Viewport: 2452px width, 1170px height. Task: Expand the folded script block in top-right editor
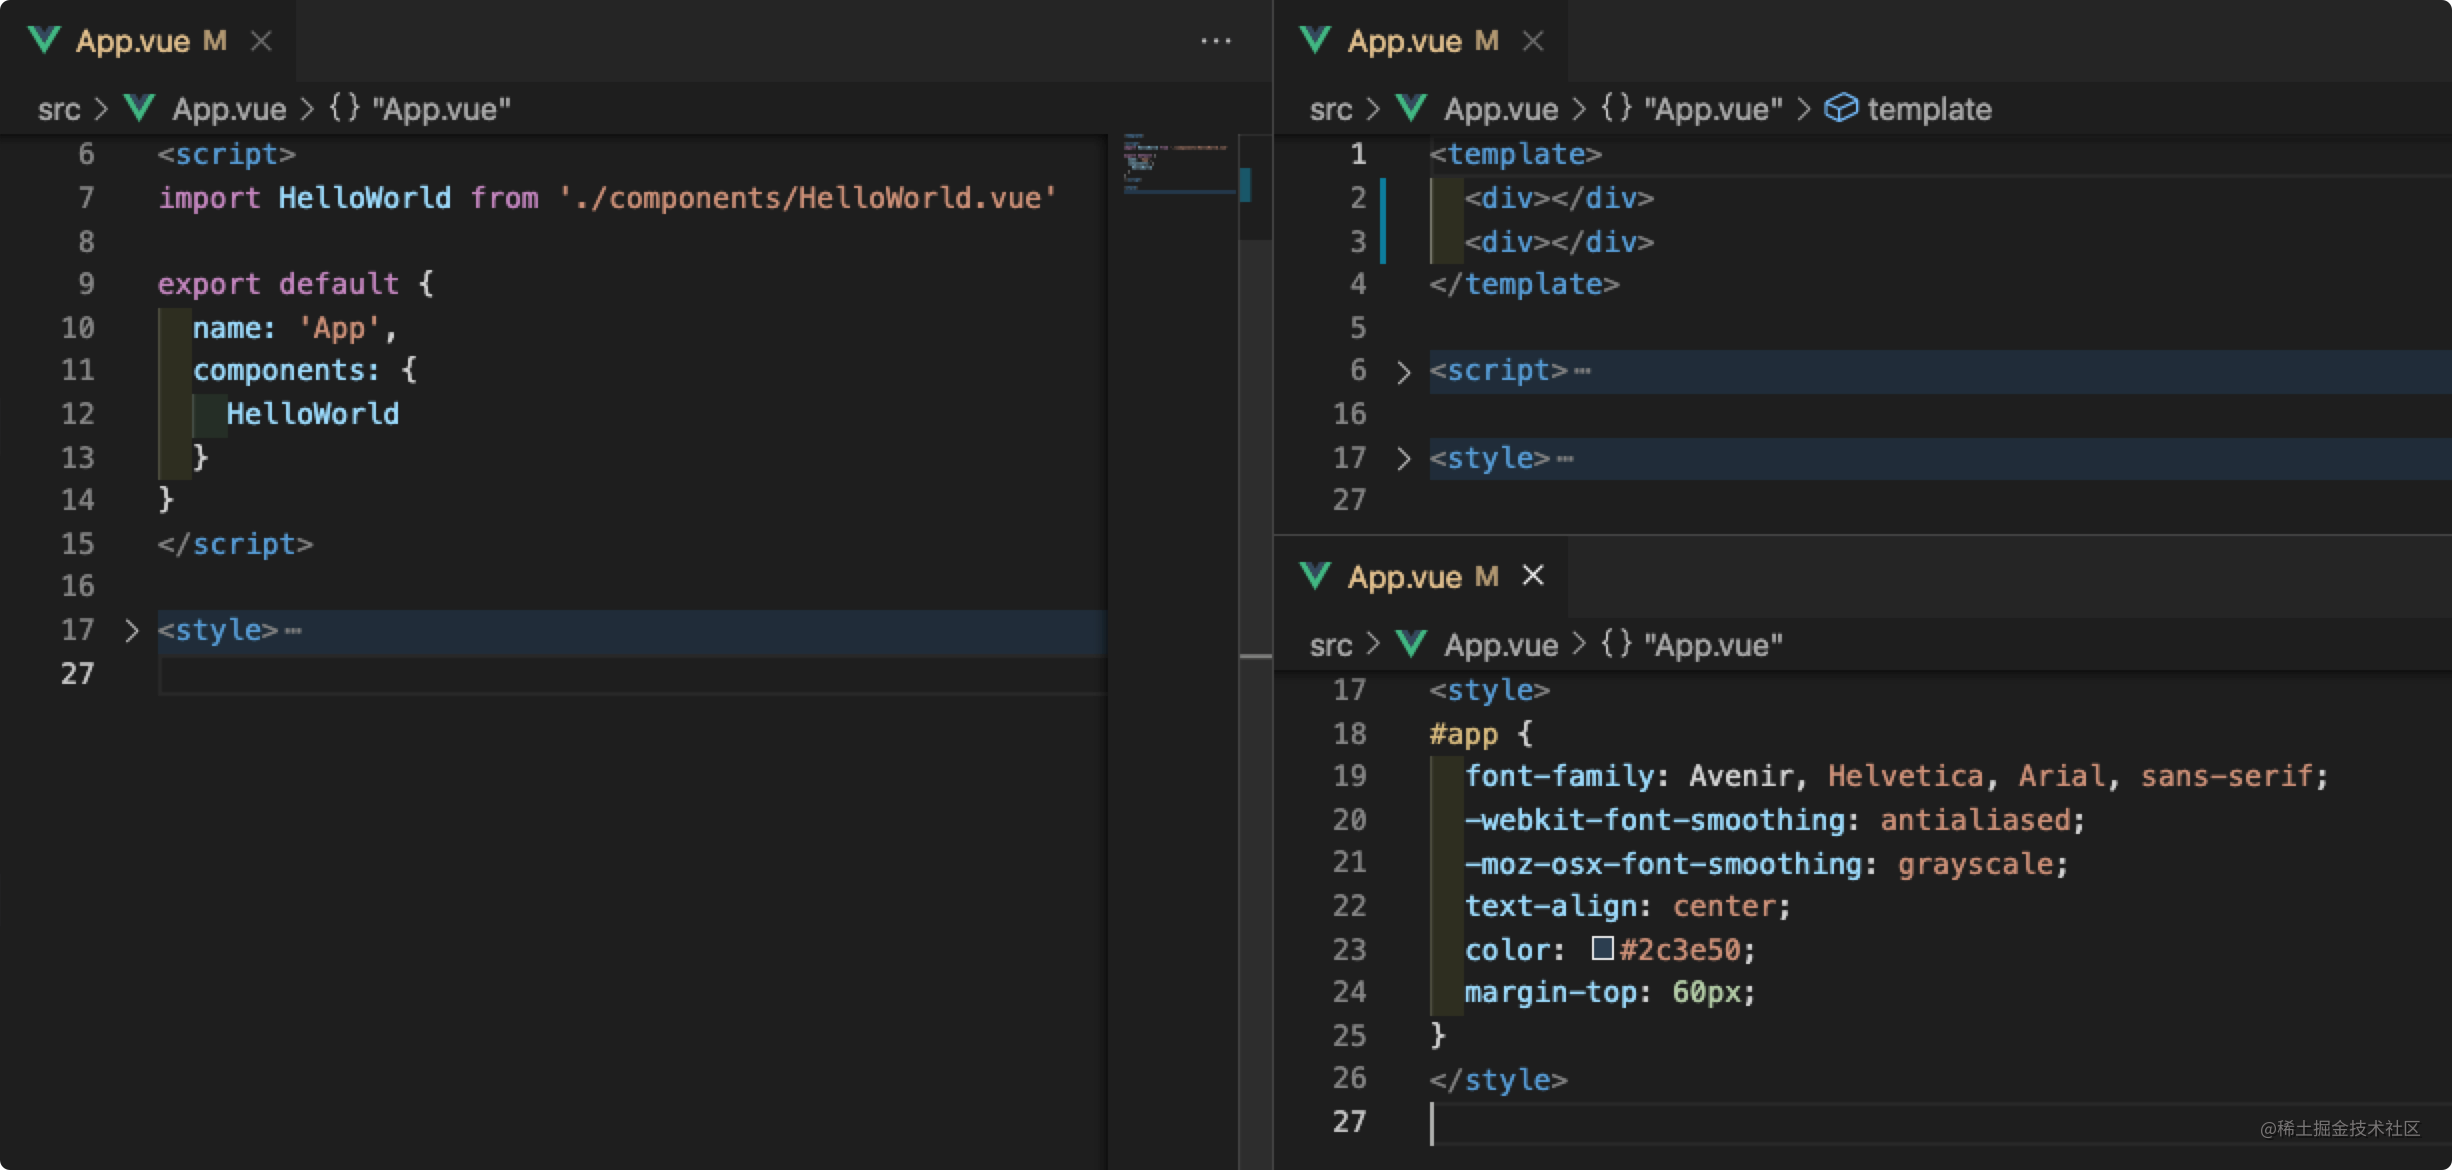[1403, 372]
